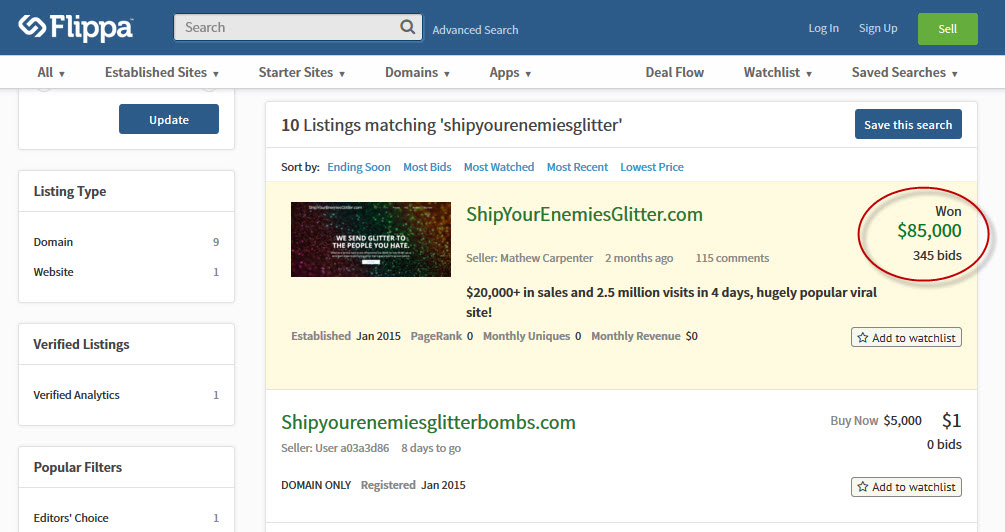
Task: Open the Deal Flow page
Action: (674, 72)
